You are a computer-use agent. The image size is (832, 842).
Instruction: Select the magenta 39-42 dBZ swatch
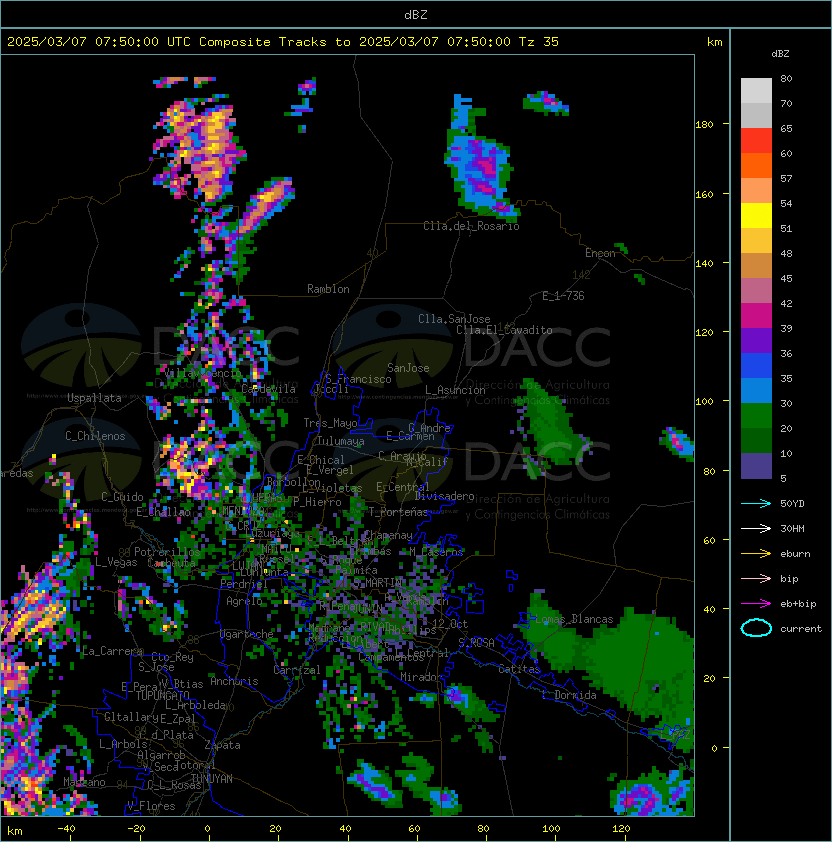coord(756,316)
